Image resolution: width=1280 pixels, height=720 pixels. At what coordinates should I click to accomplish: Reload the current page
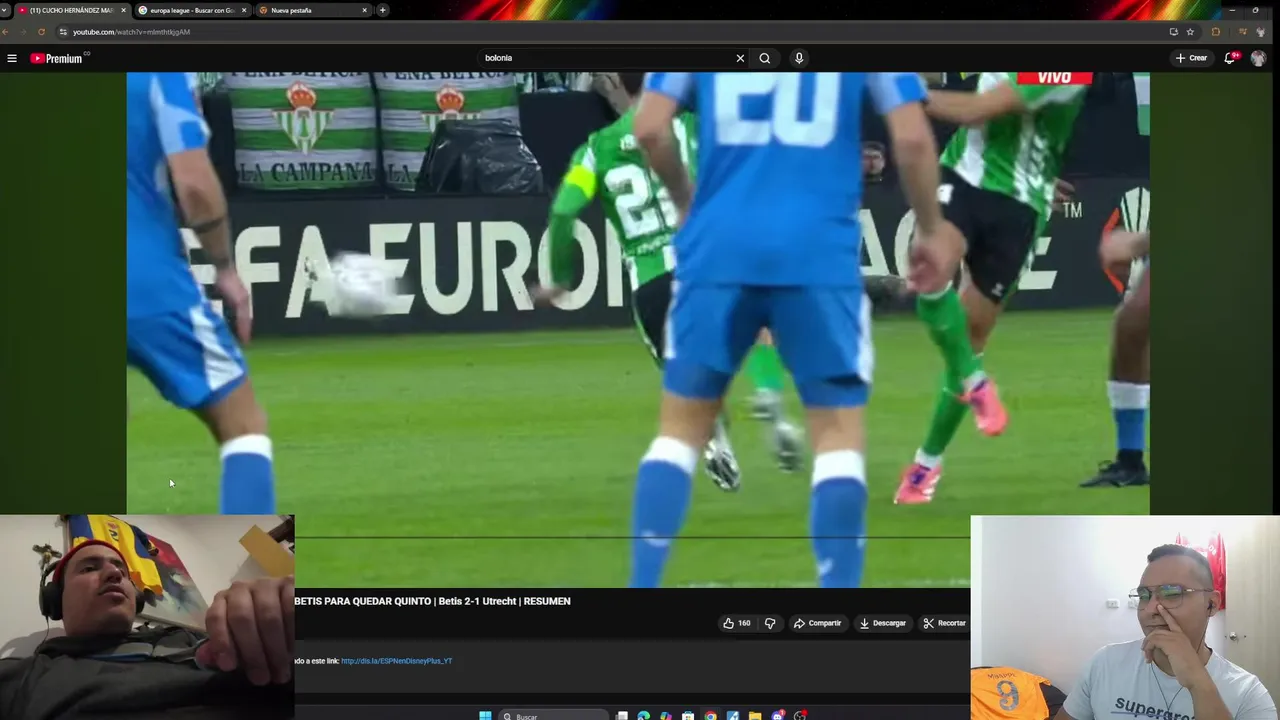(x=41, y=32)
